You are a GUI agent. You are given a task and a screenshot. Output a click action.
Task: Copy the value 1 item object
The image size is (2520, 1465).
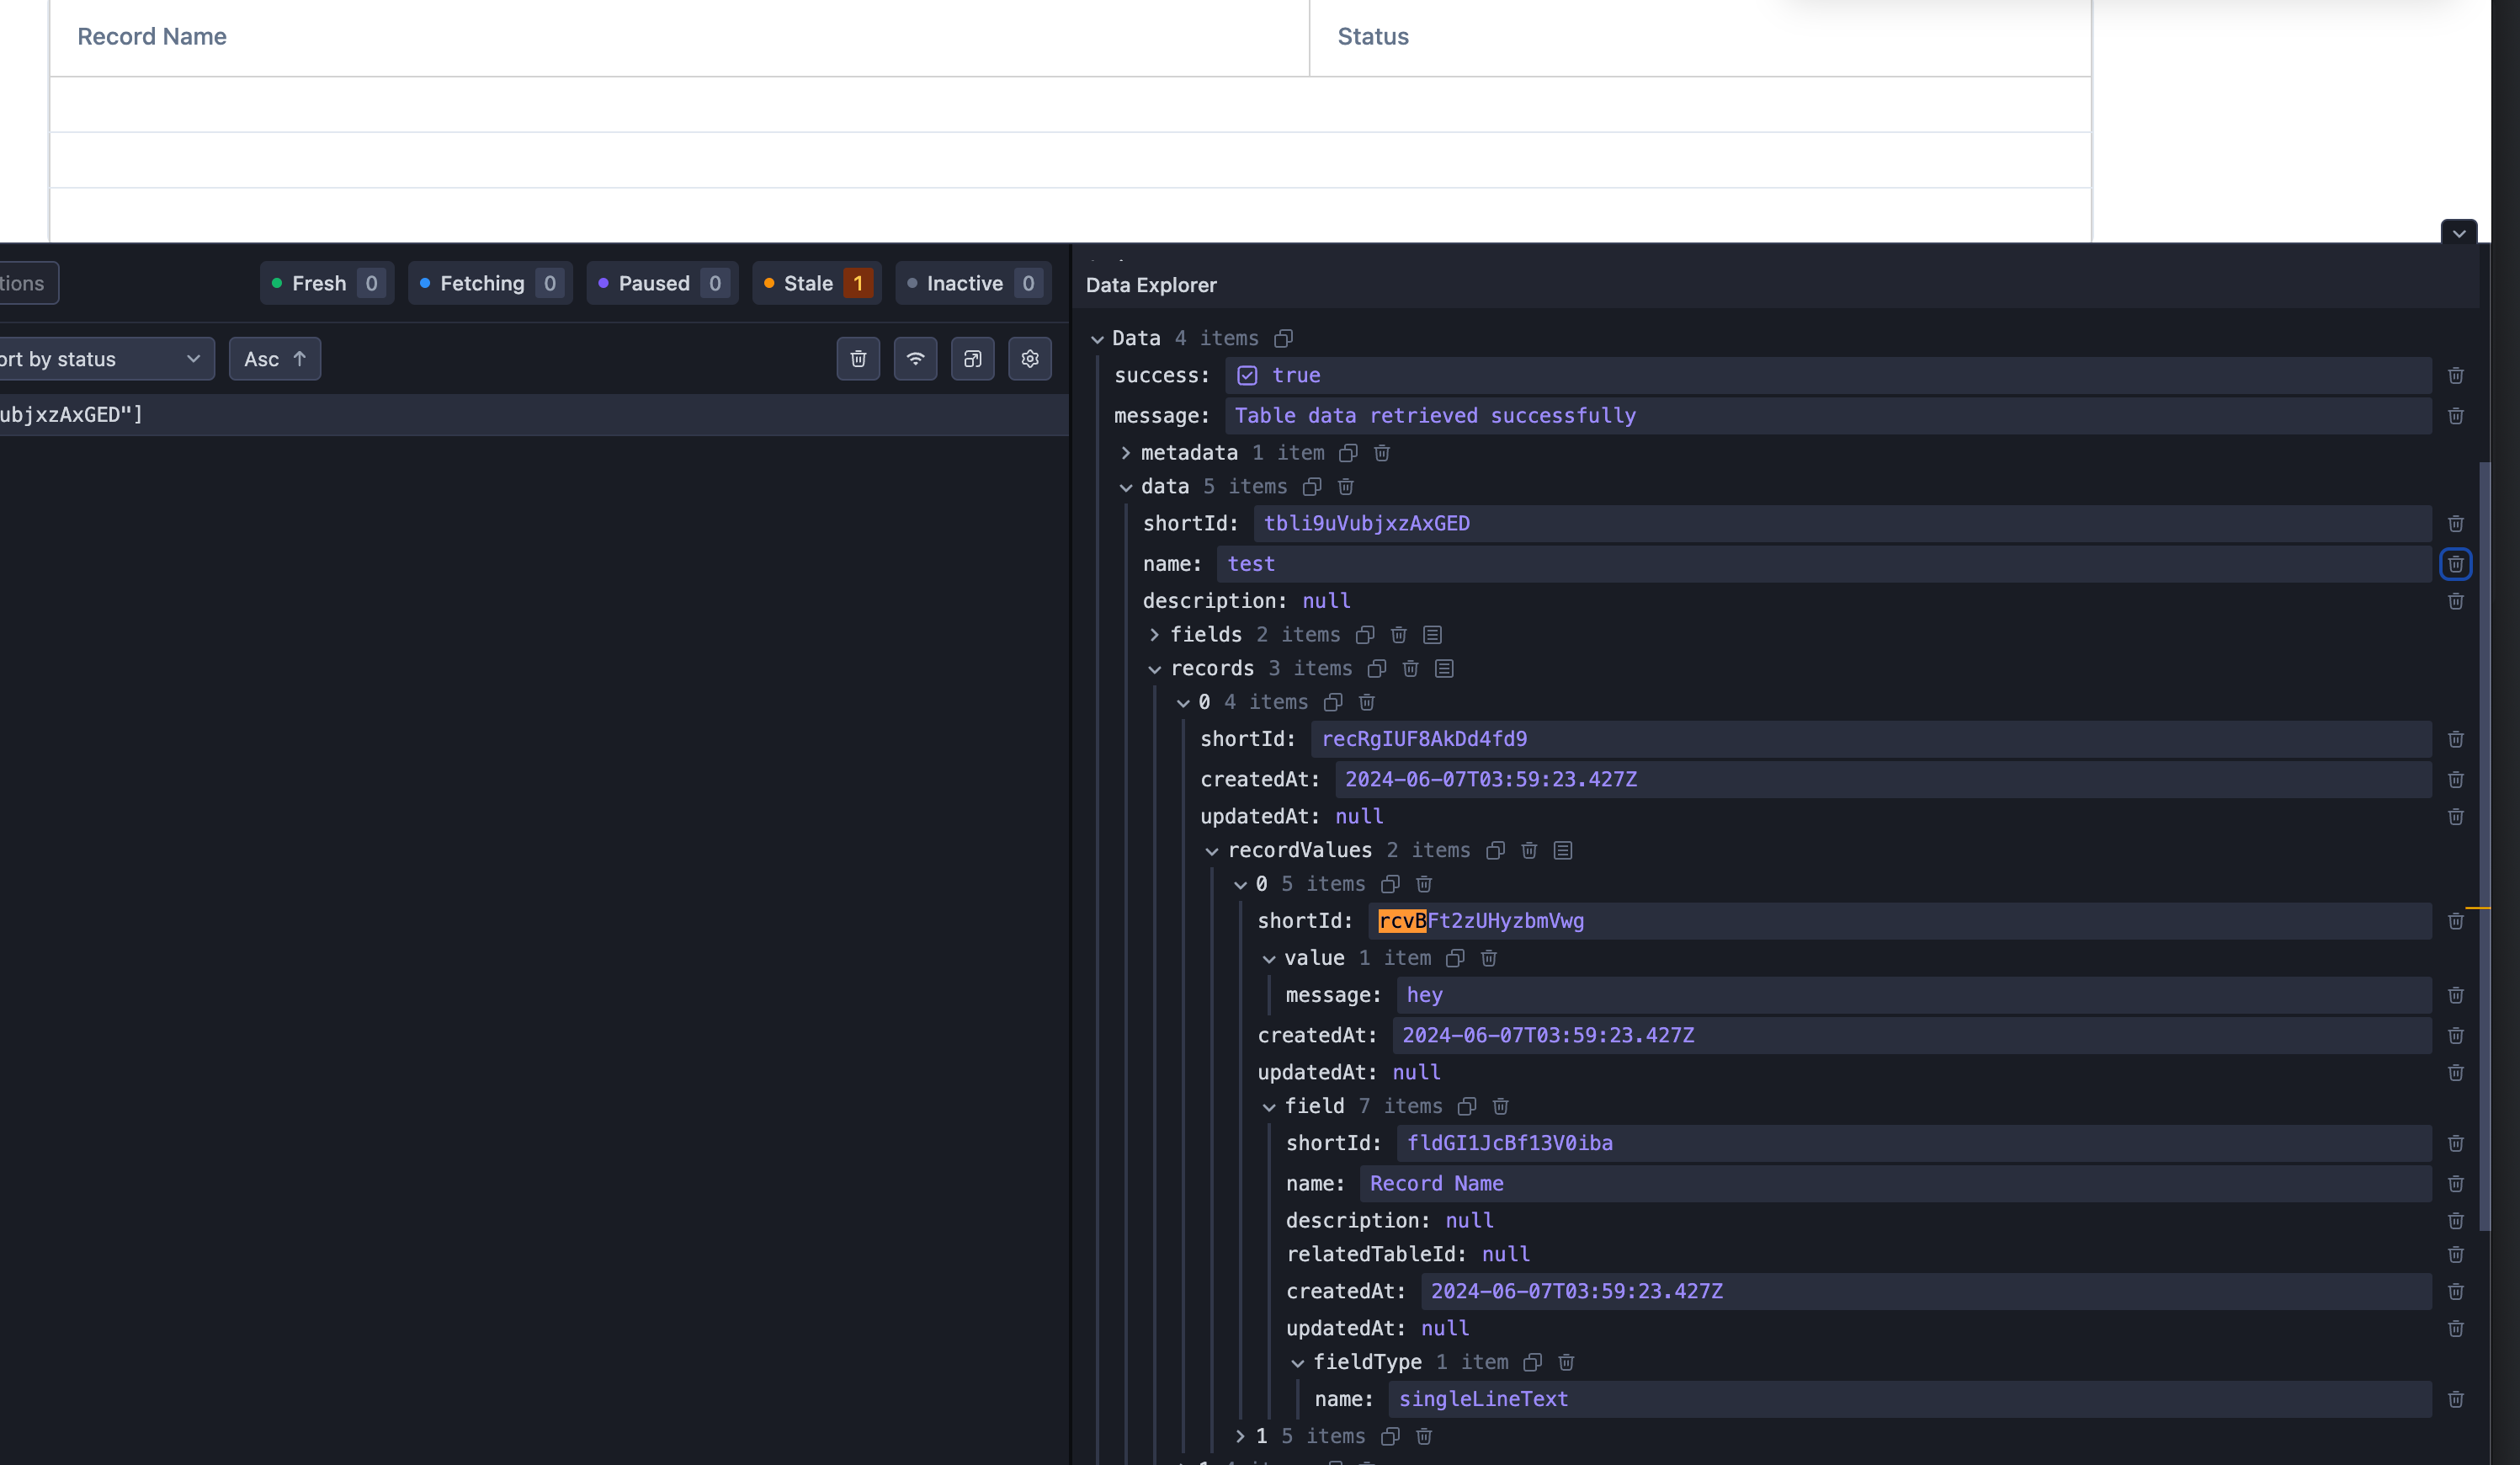click(x=1455, y=959)
